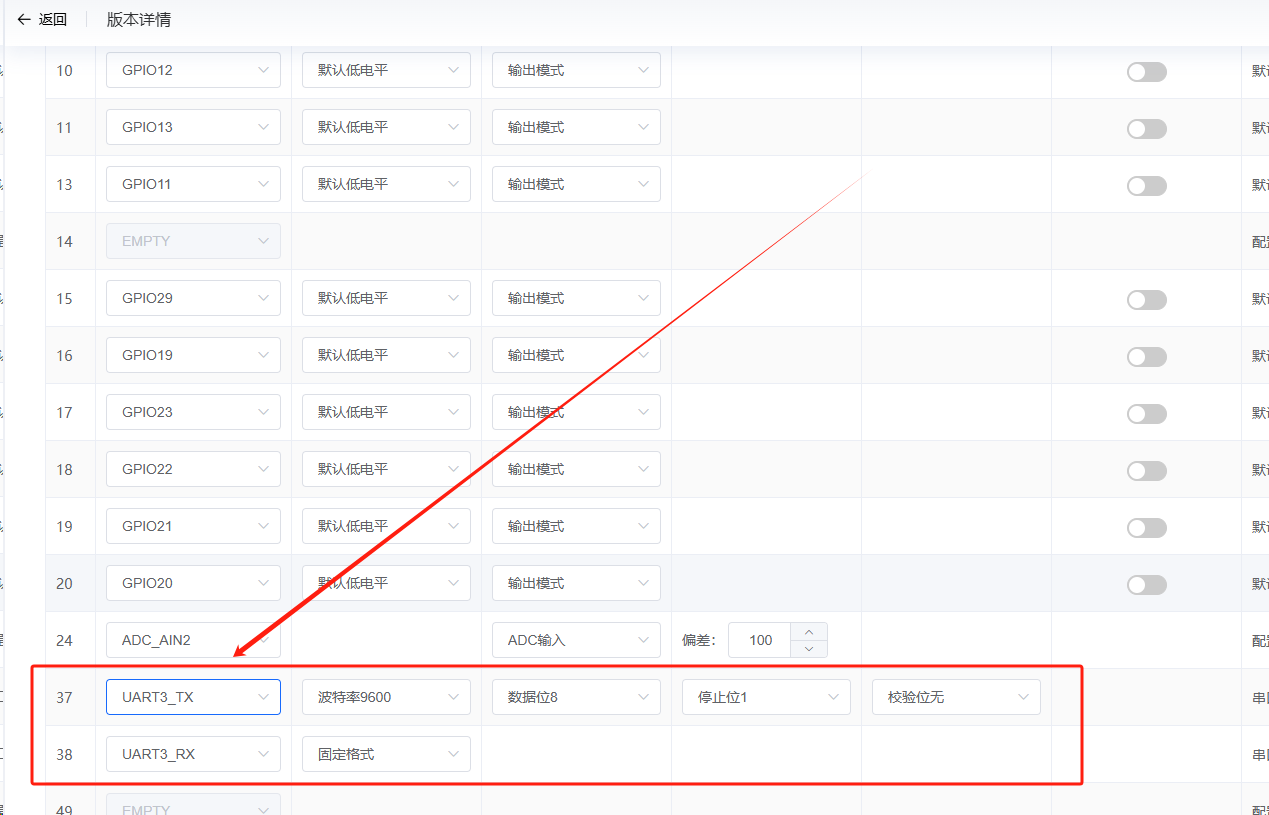Open the ADC_AIN2 pin dropdown
The height and width of the screenshot is (815, 1269).
click(193, 640)
